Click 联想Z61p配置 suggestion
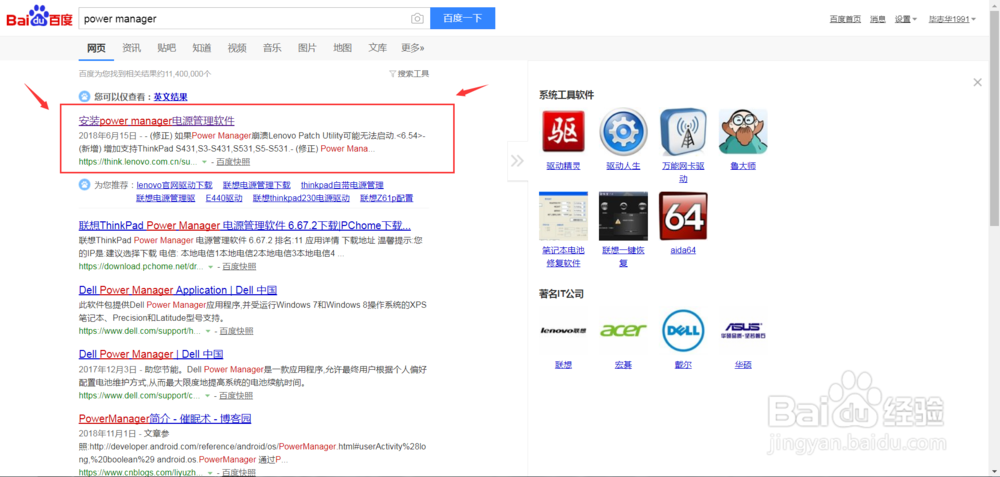1000x477 pixels. (386, 198)
